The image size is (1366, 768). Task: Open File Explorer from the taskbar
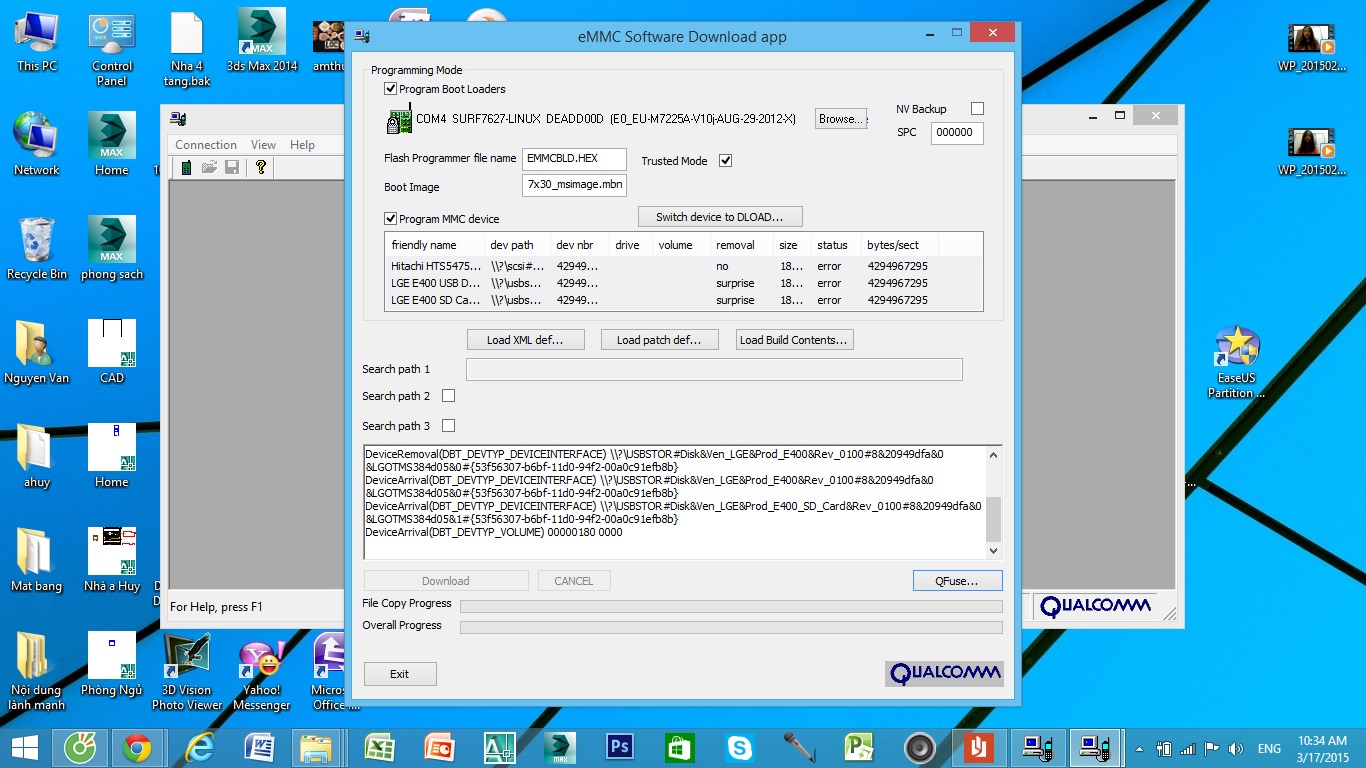pyautogui.click(x=316, y=747)
